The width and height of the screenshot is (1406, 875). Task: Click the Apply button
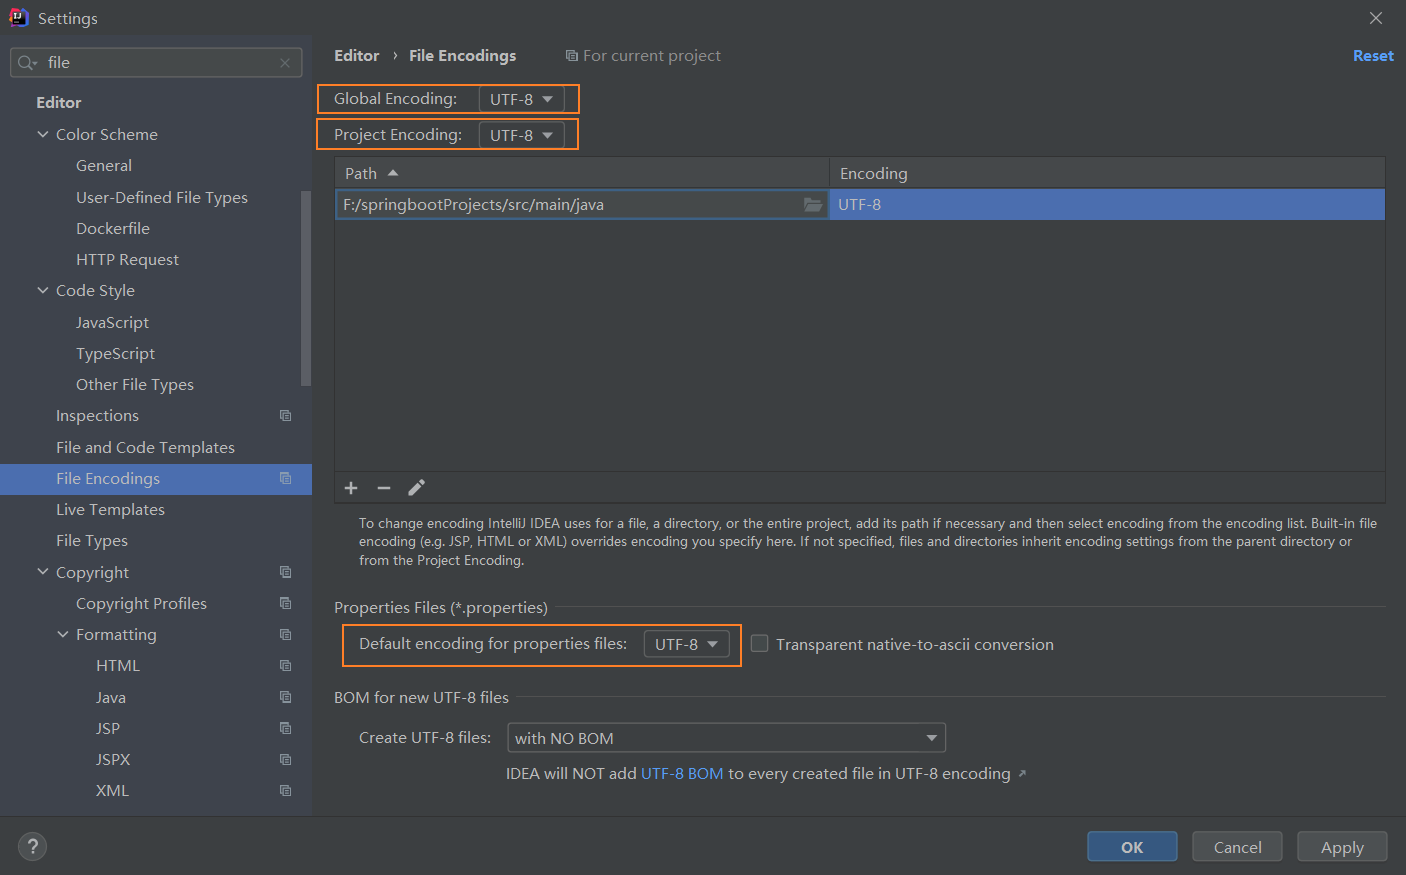pos(1342,847)
